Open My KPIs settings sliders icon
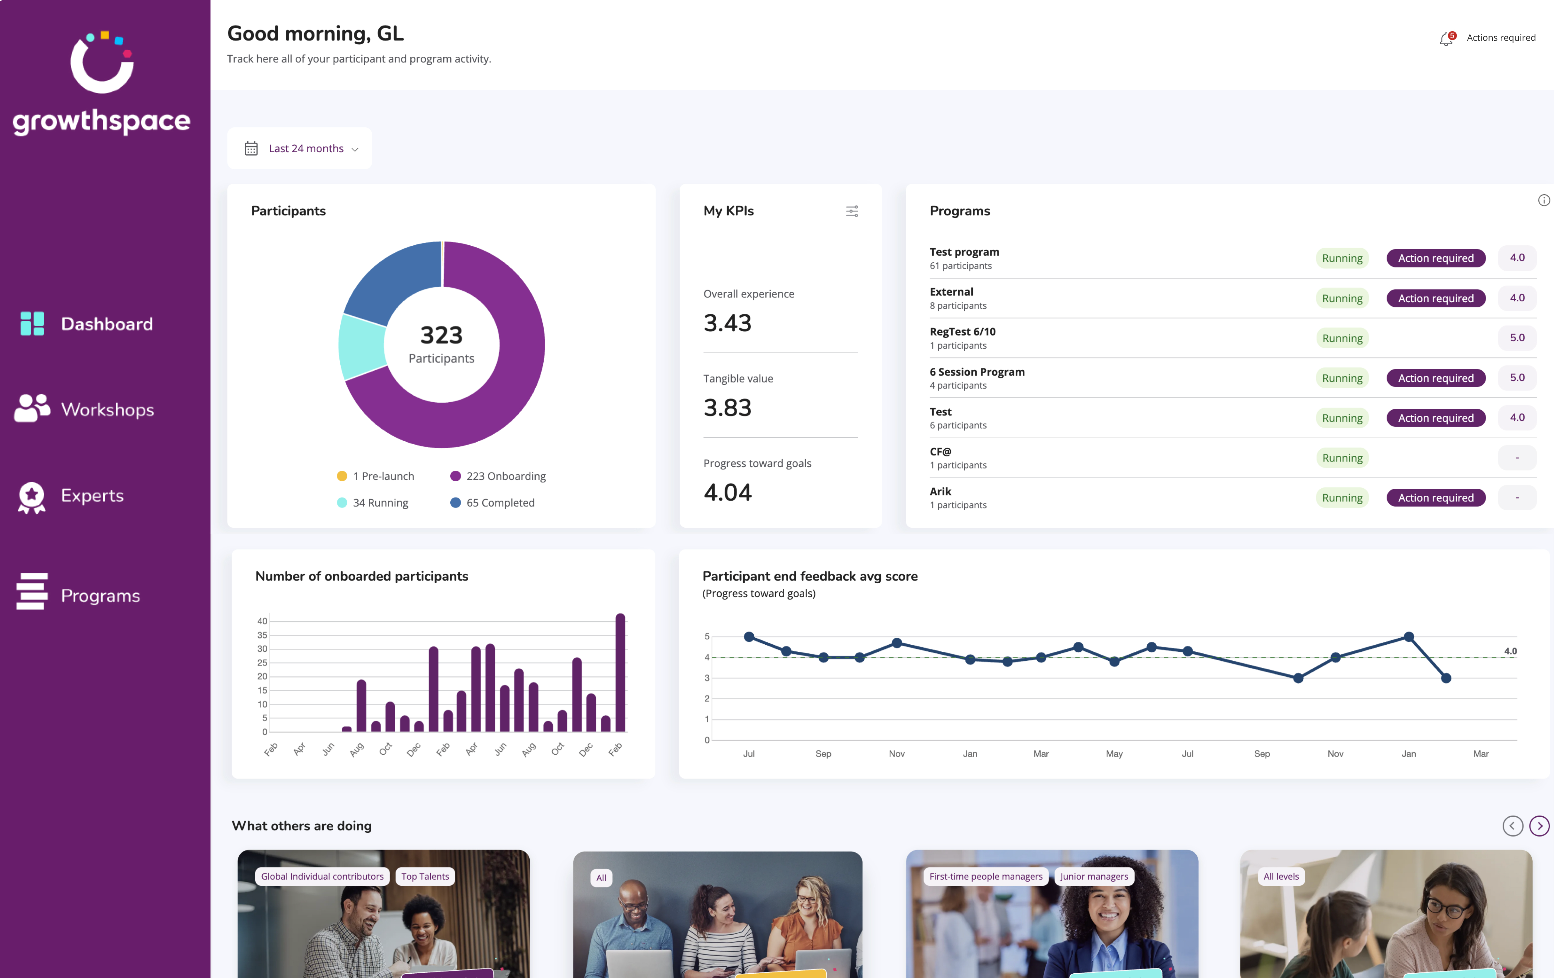Viewport: 1554px width, 978px height. click(x=852, y=211)
